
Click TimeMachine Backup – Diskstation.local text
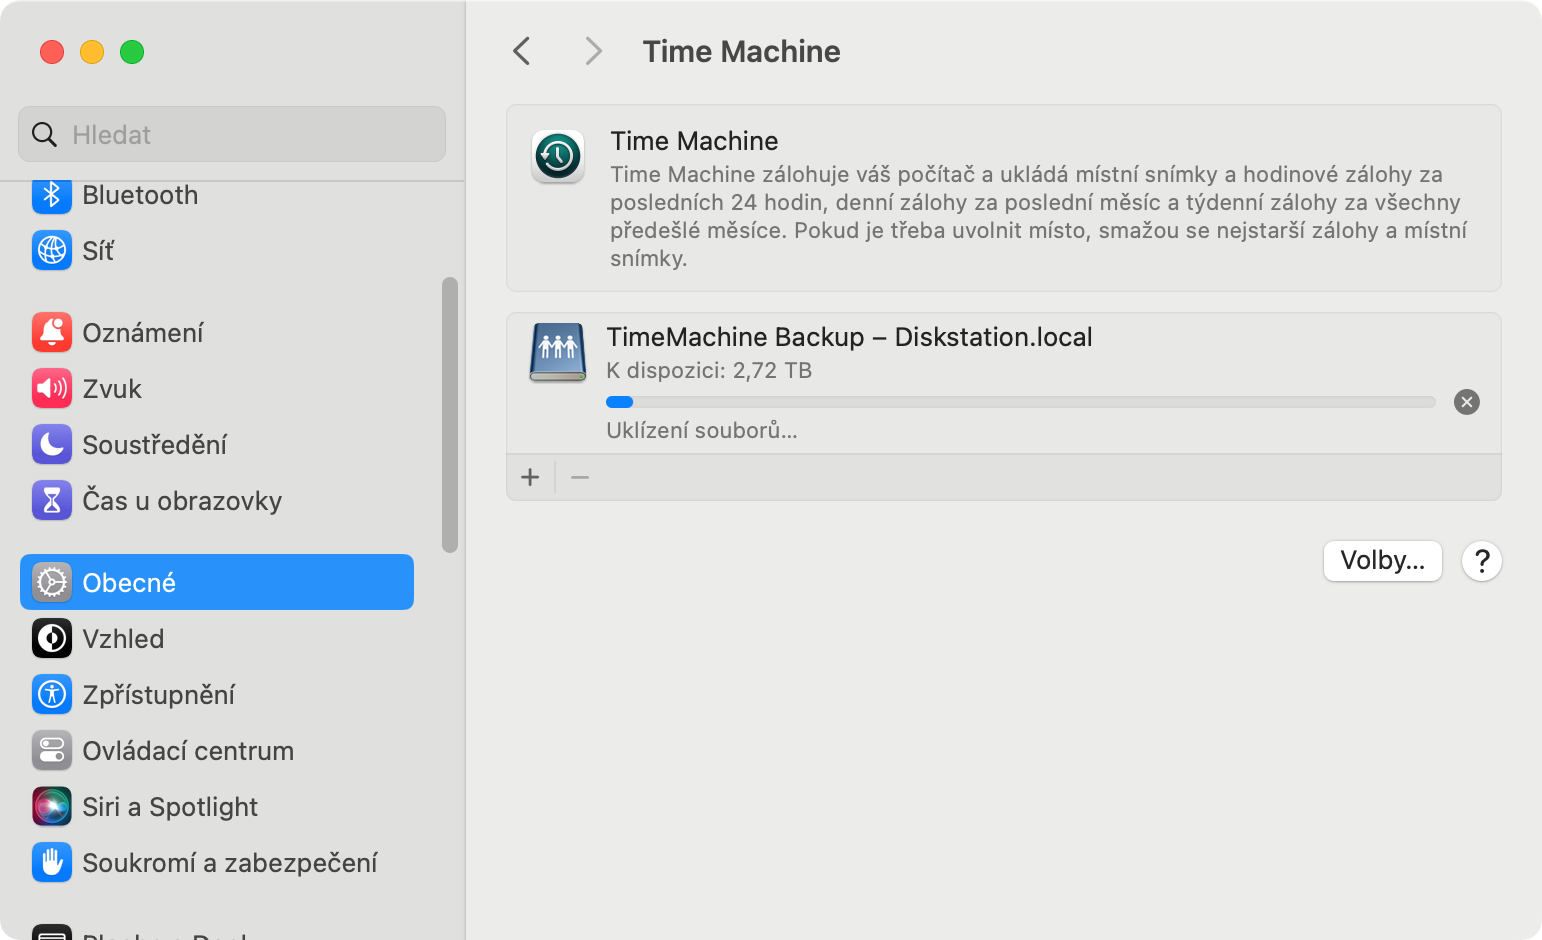(849, 337)
